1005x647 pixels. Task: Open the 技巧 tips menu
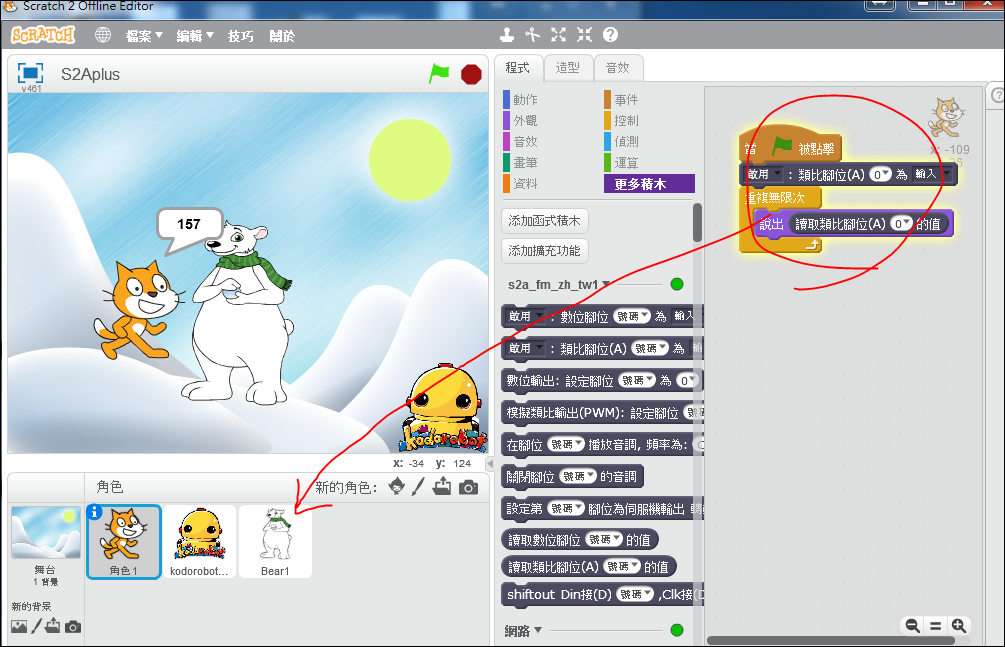[x=240, y=36]
